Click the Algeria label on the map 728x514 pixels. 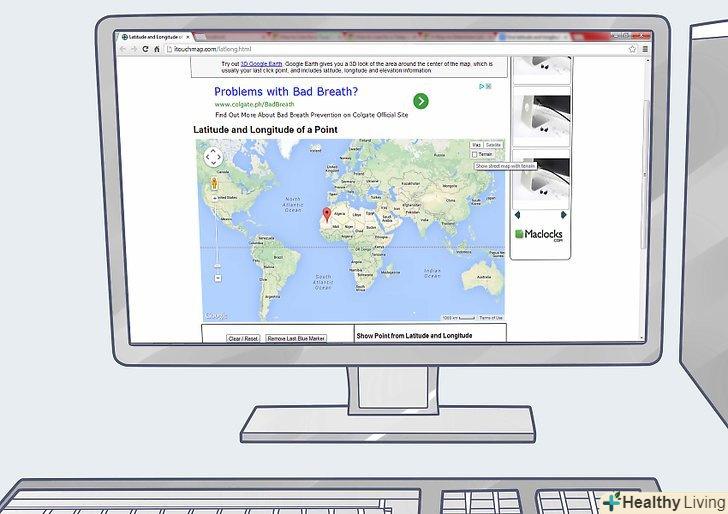pyautogui.click(x=339, y=214)
